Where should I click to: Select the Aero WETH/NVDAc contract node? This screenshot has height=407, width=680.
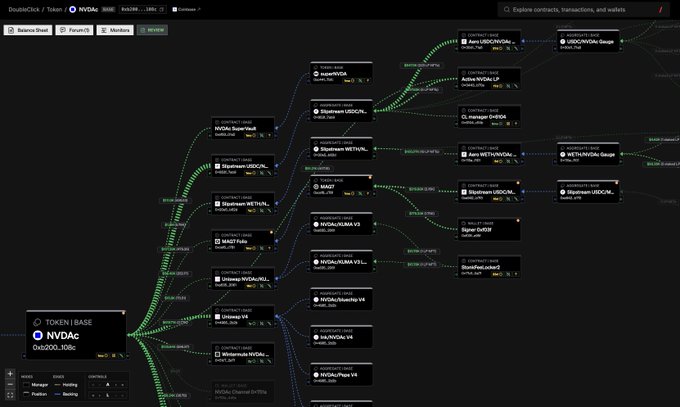489,154
